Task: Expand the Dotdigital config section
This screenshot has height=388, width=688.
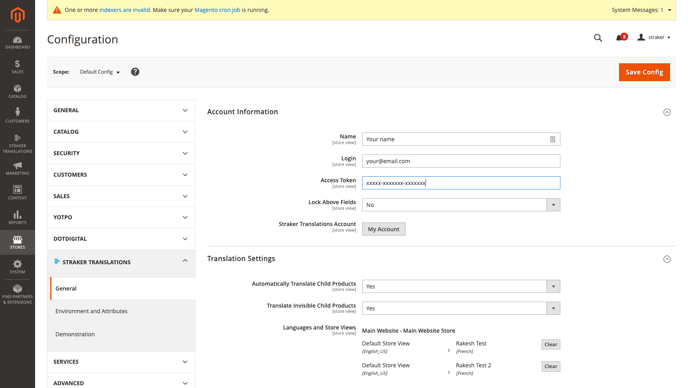Action: (121, 239)
